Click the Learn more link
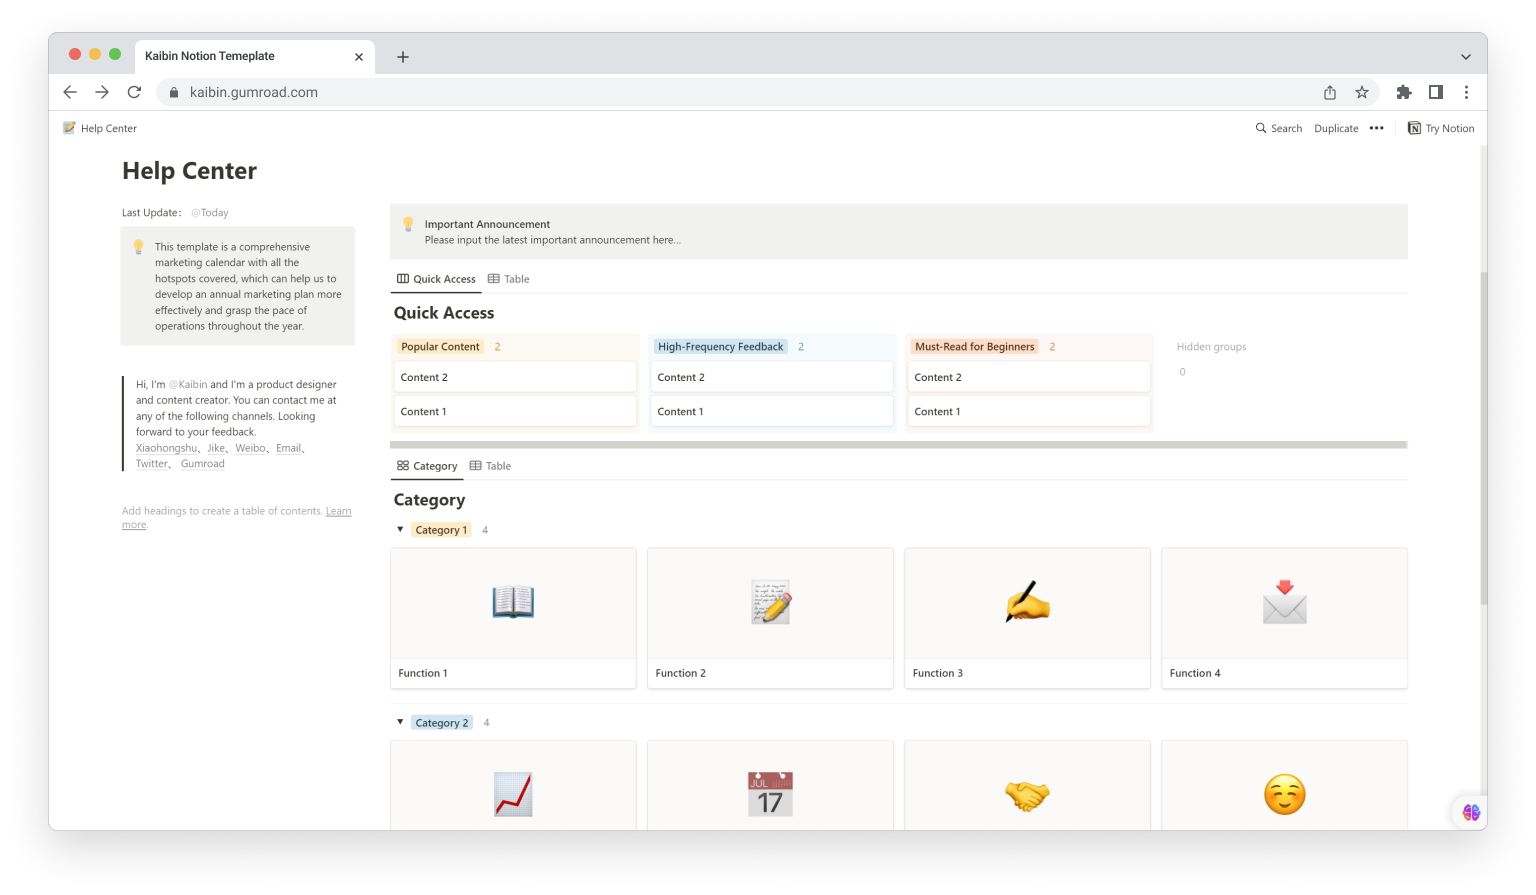The width and height of the screenshot is (1536, 895). point(338,511)
